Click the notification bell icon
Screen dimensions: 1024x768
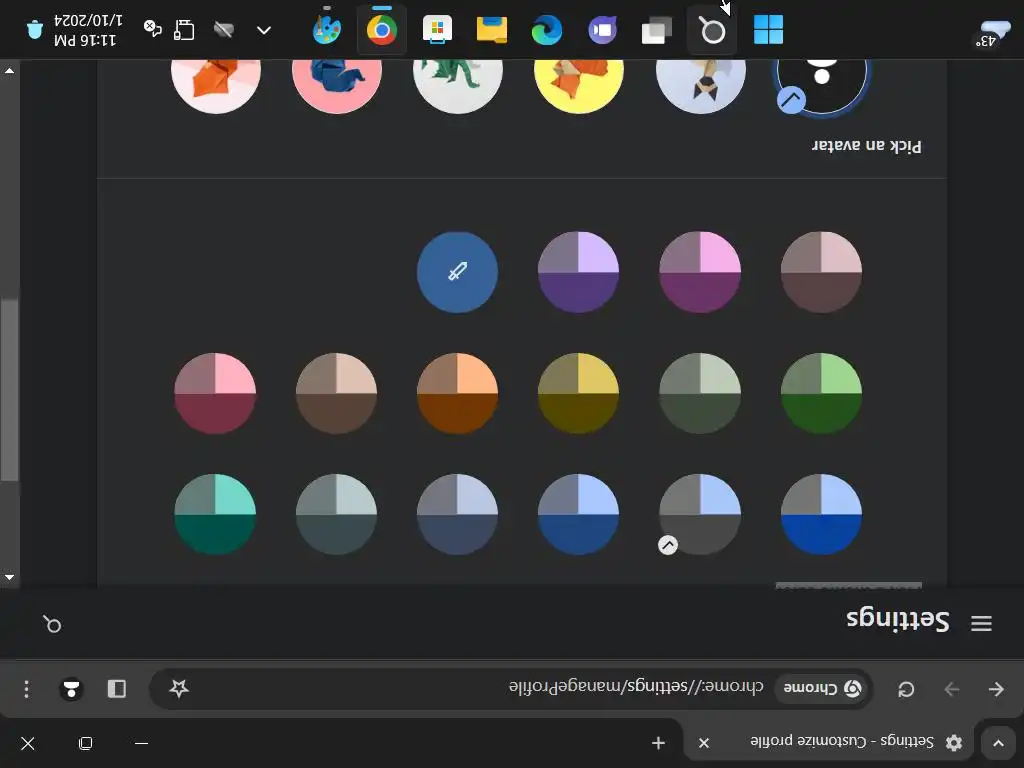(x=35, y=30)
